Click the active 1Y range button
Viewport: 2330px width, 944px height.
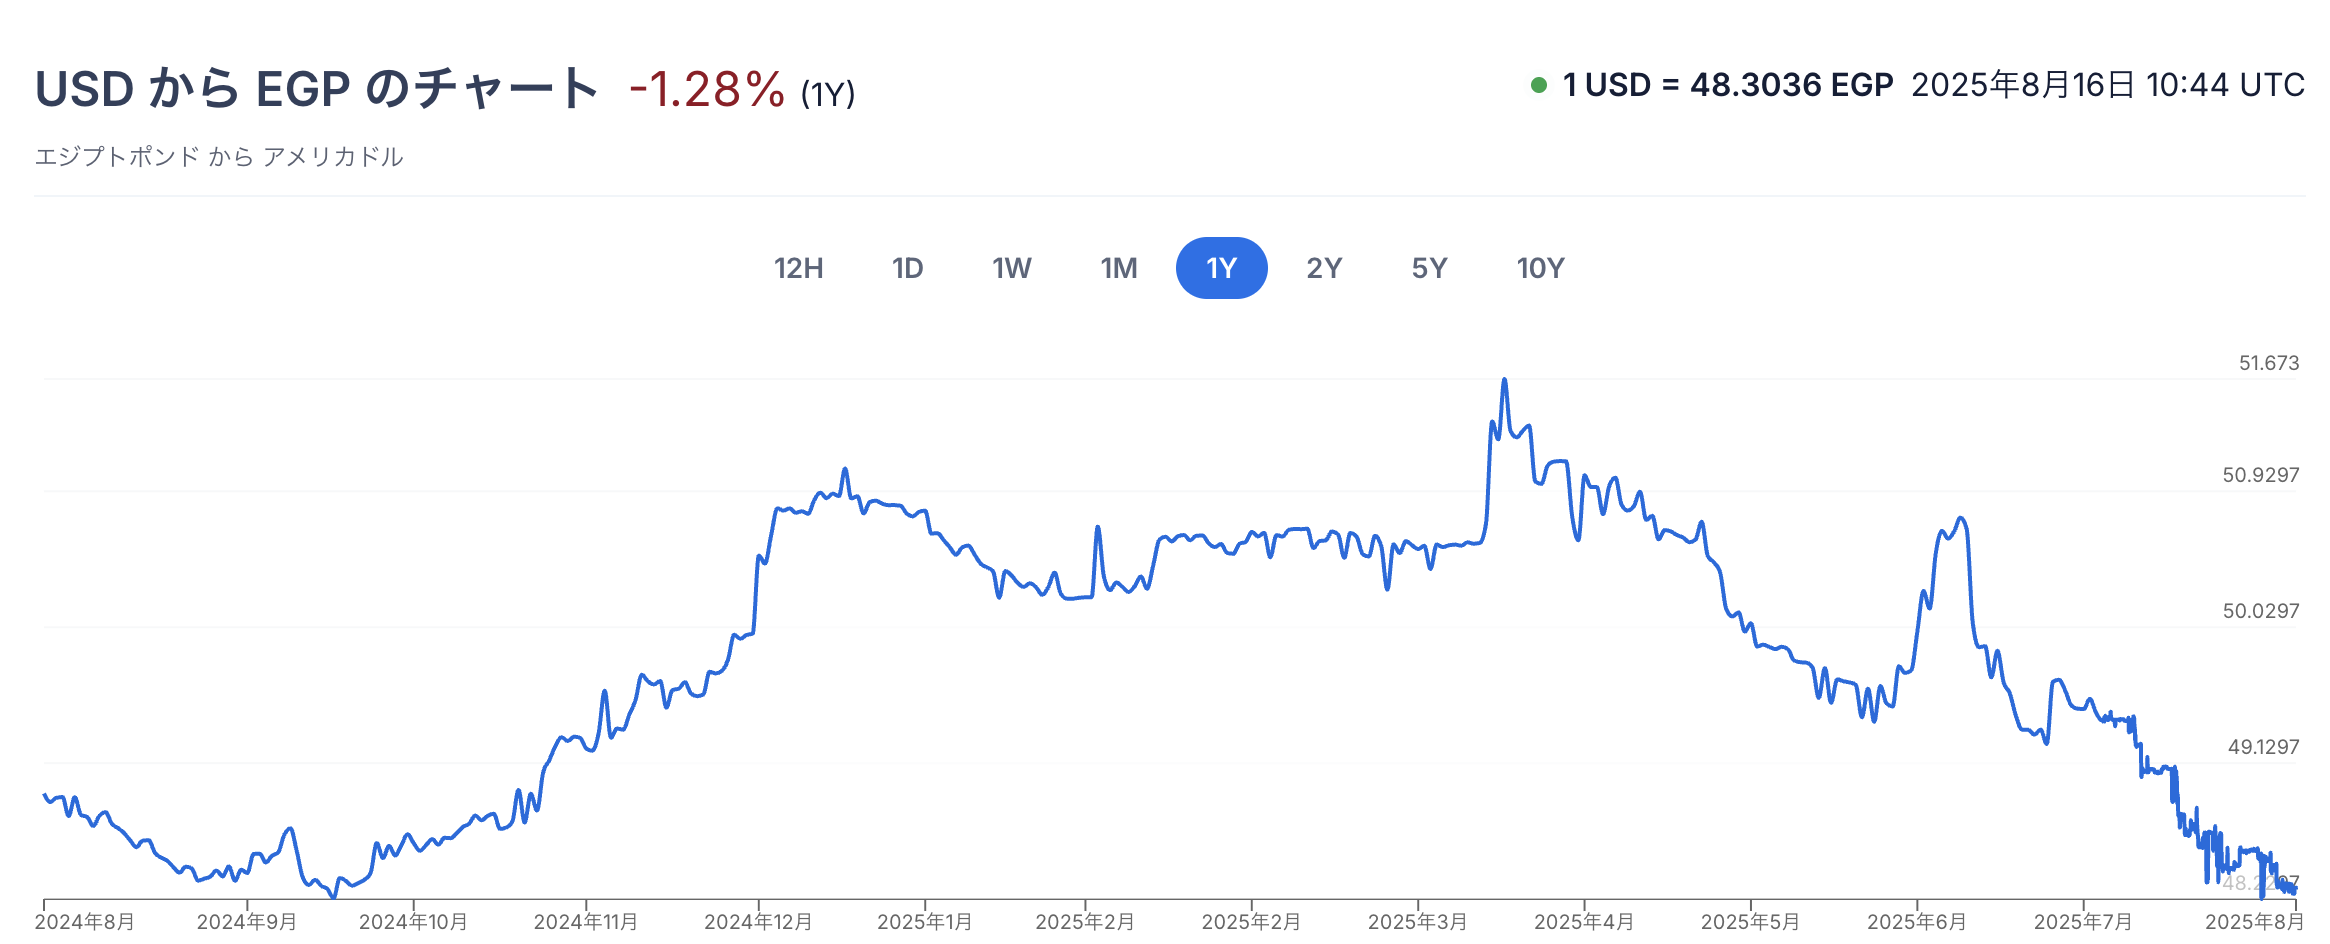(x=1221, y=268)
